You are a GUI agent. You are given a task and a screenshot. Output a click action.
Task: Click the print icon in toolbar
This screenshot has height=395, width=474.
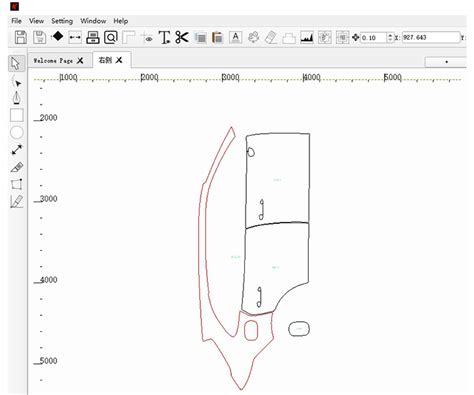coord(93,37)
